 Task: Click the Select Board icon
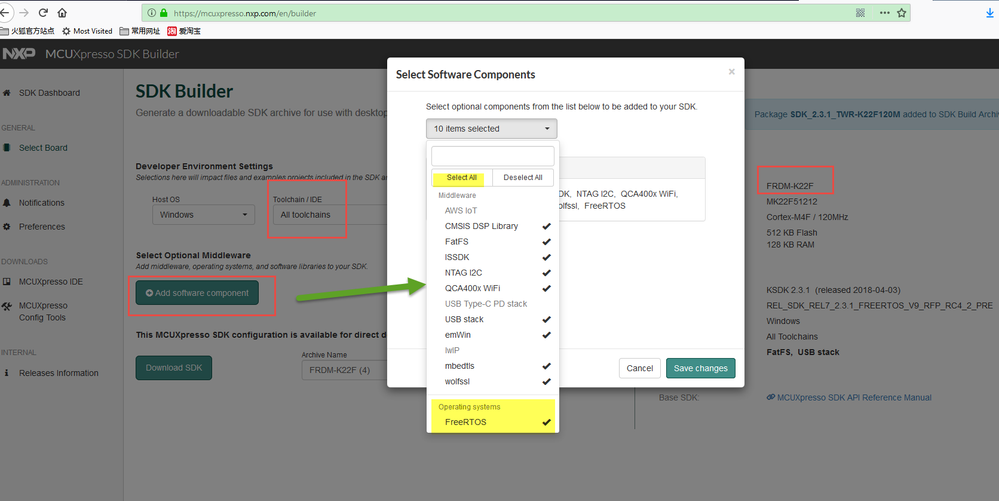(6, 148)
